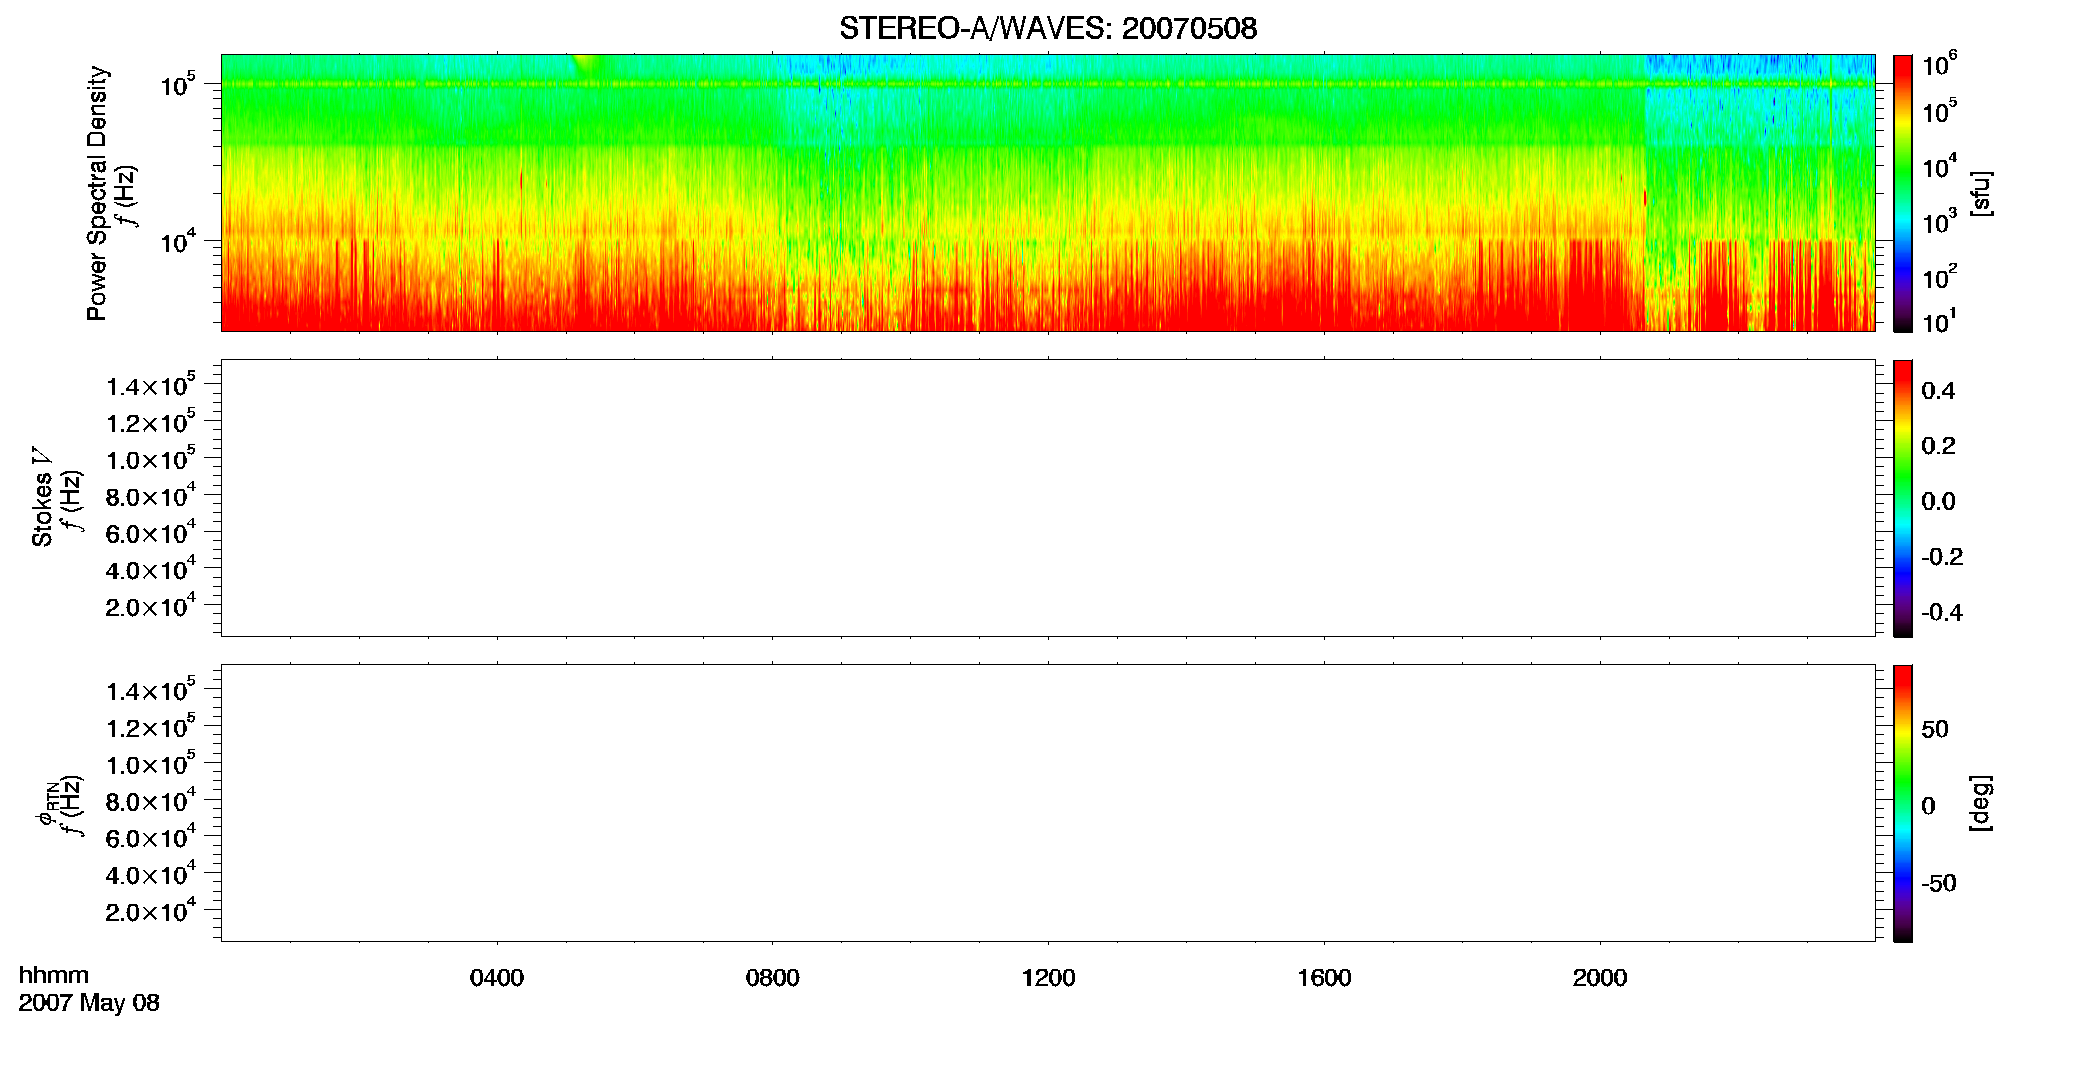The image size is (2096, 1080).
Task: Click the 0800 time axis label
Action: click(773, 977)
